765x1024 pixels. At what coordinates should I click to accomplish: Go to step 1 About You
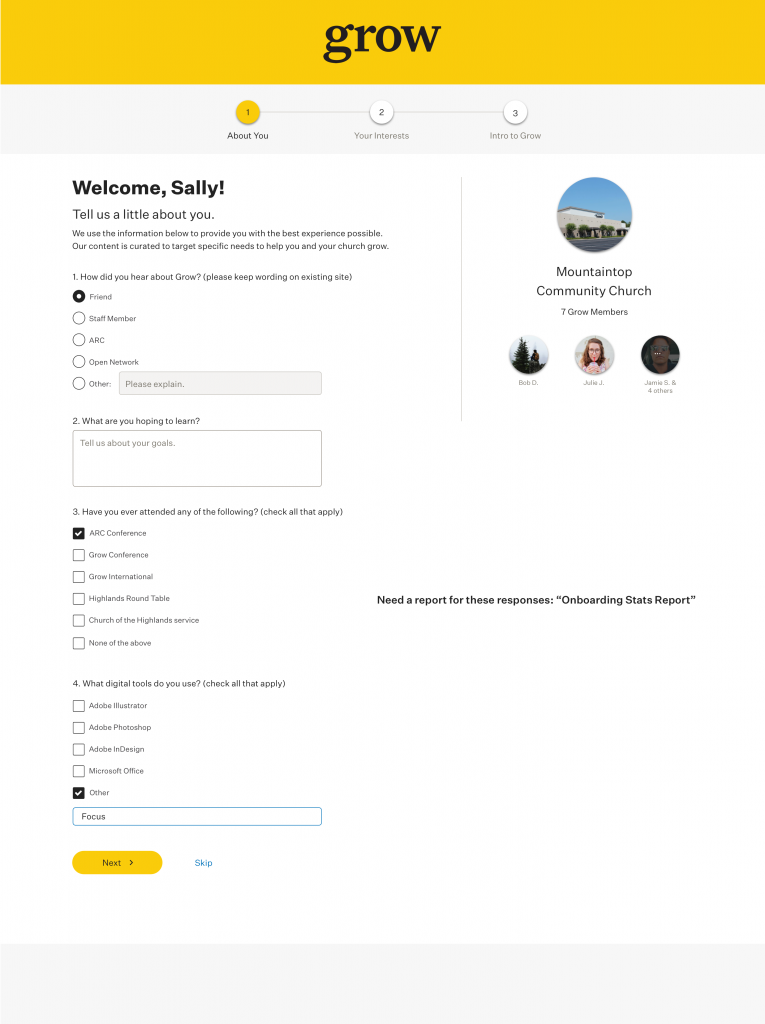[247, 113]
